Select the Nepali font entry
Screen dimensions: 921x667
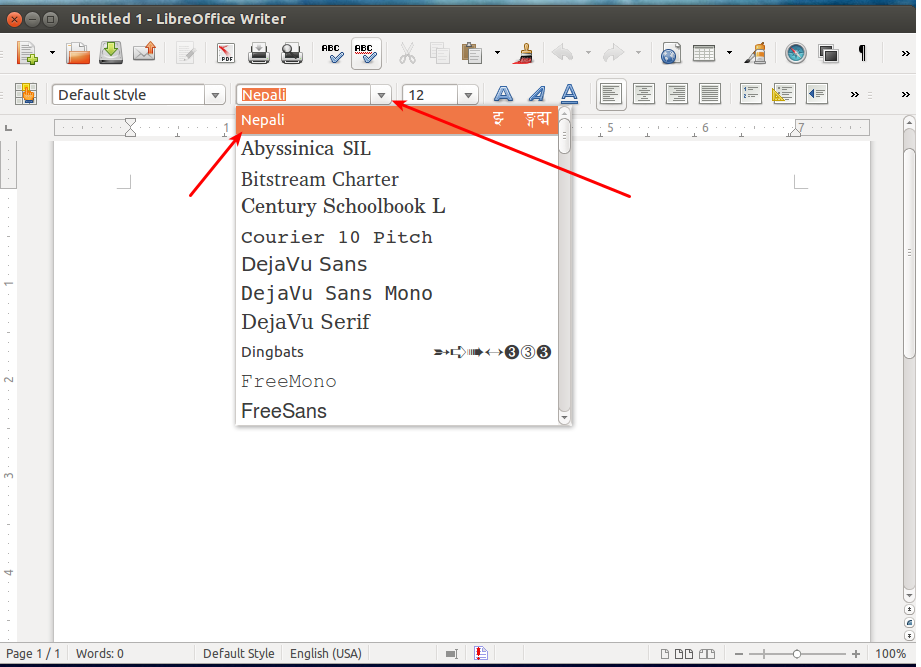397,120
